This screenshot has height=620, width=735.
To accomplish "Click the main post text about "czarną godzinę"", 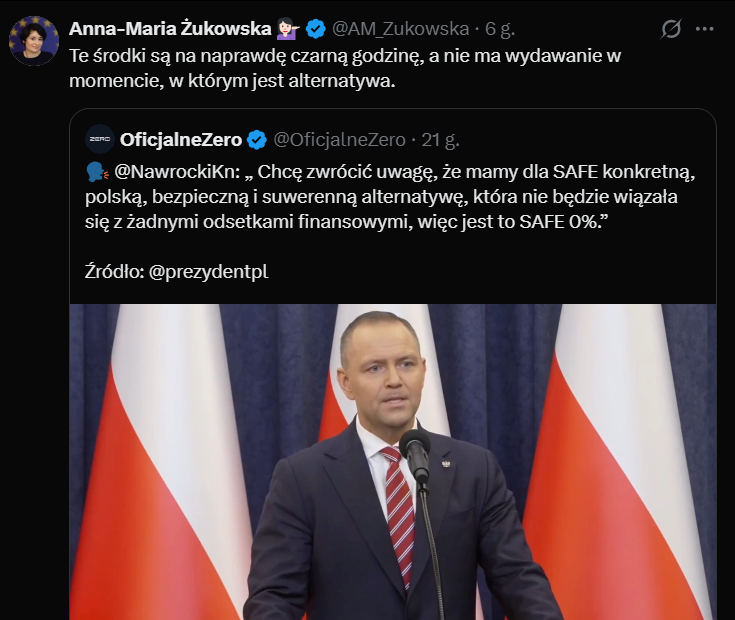I will (350, 68).
